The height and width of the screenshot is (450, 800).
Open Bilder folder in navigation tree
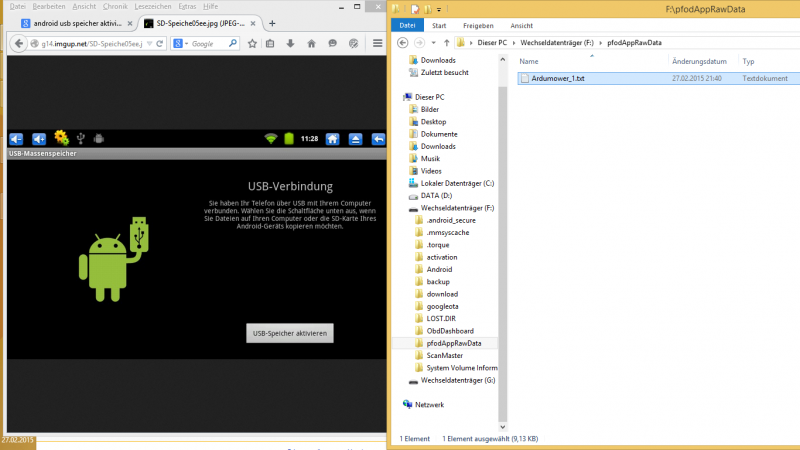pyautogui.click(x=430, y=109)
